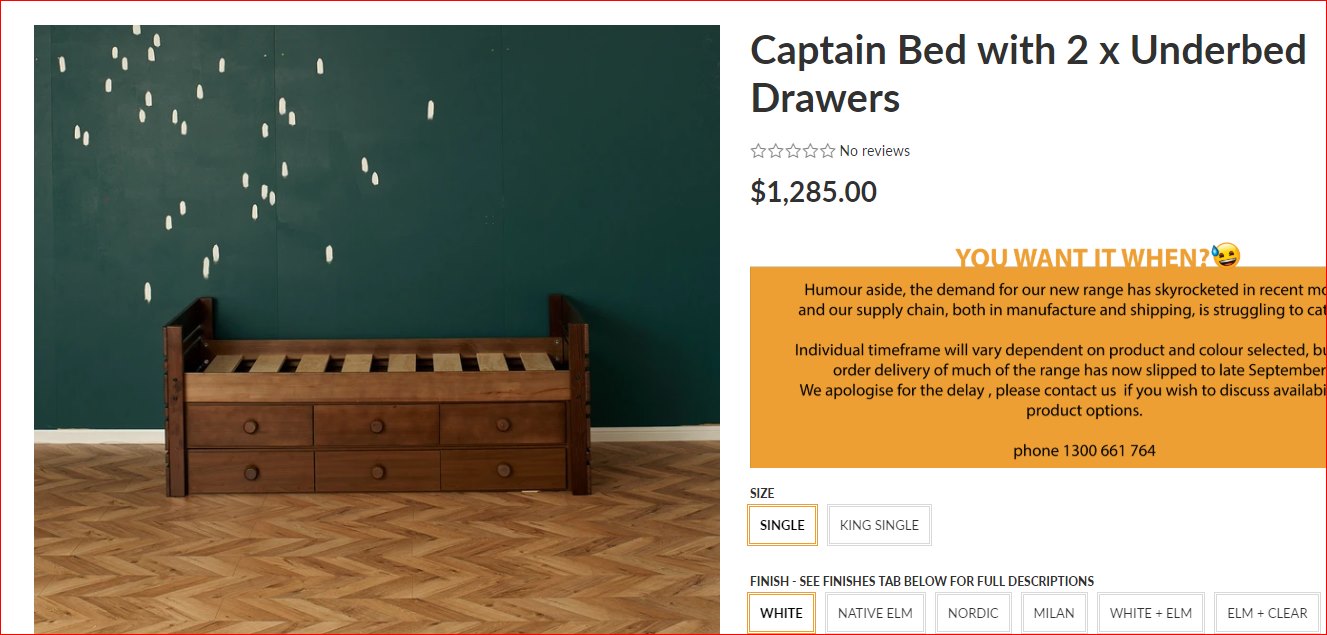Click the Captain Bed product title
Image resolution: width=1327 pixels, height=635 pixels.
(1028, 74)
